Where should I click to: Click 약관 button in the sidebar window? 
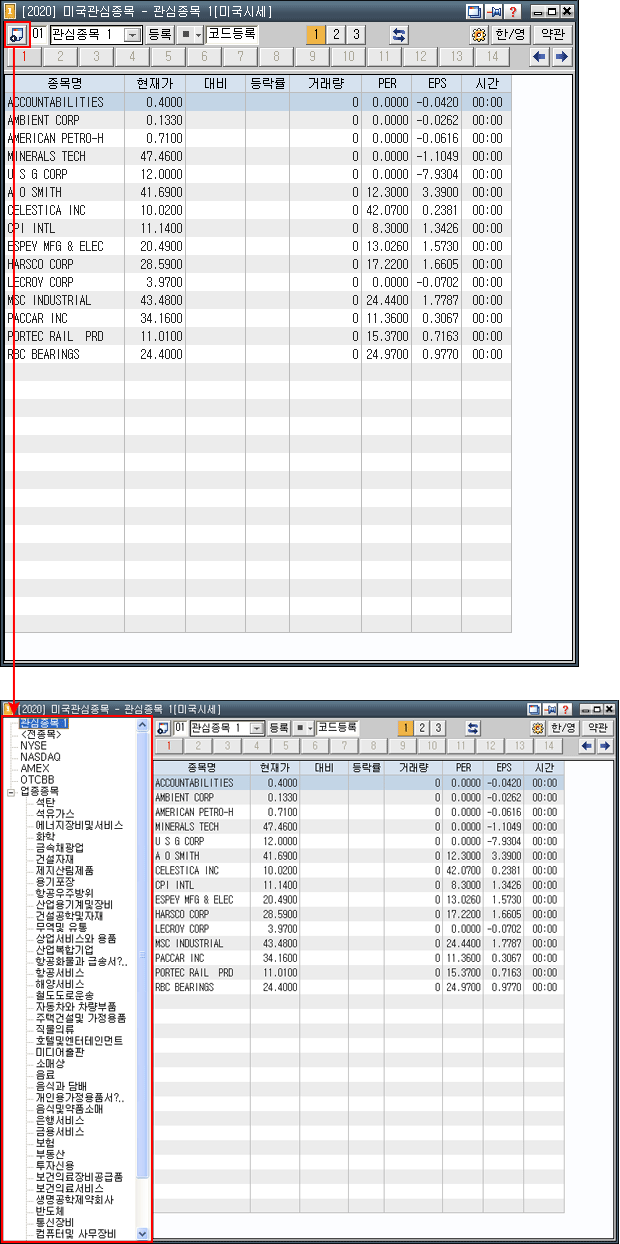click(598, 728)
